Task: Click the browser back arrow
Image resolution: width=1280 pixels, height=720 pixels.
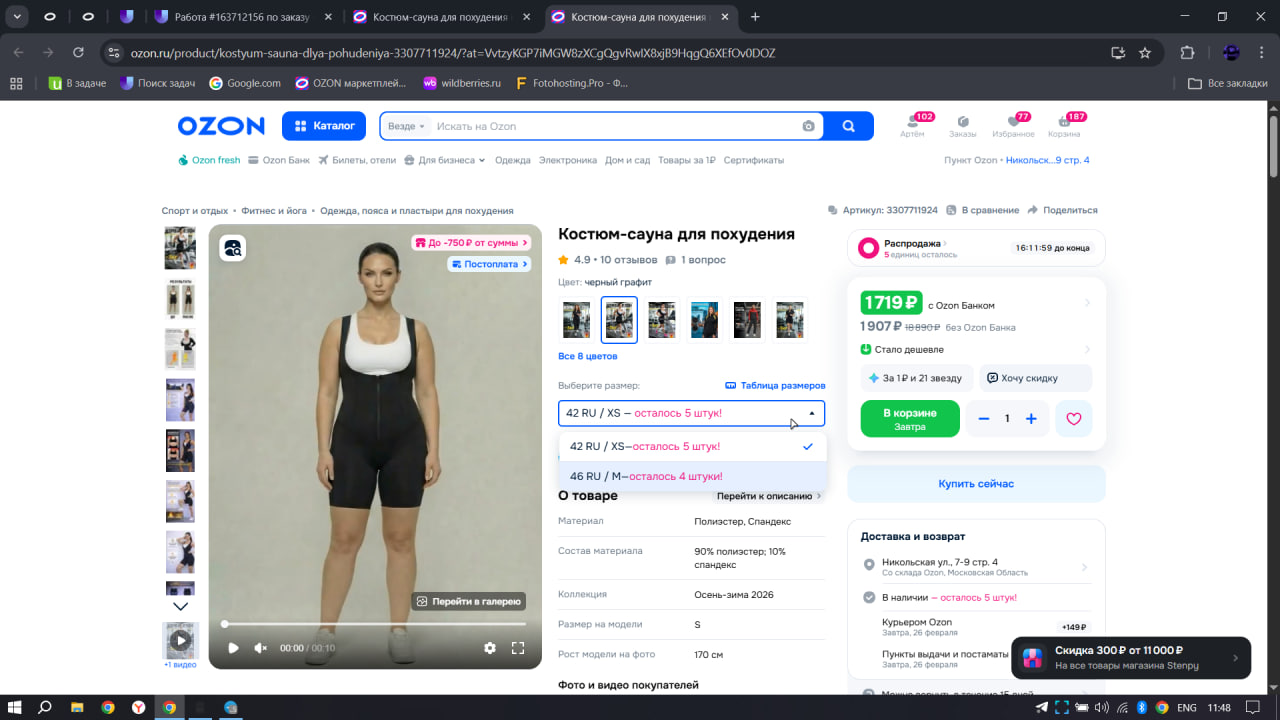Action: click(x=19, y=53)
